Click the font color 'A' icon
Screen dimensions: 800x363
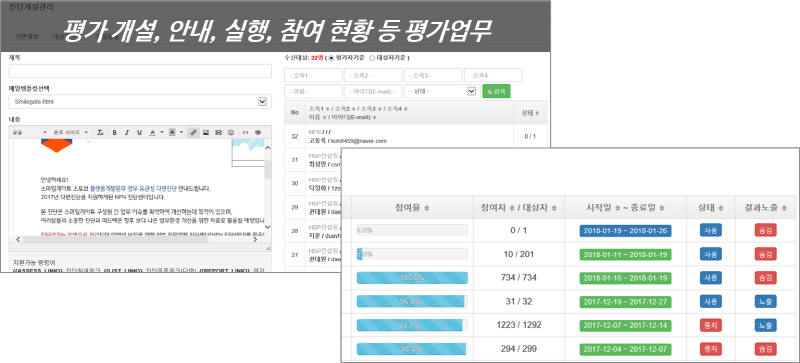coord(152,132)
